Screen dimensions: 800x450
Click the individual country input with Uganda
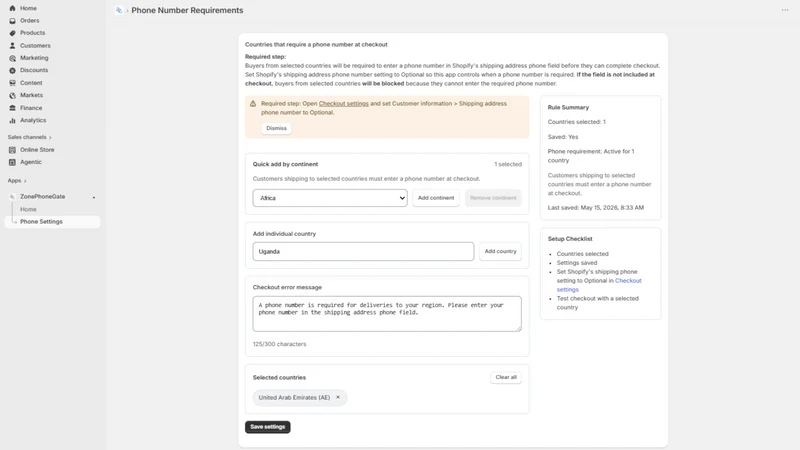363,252
